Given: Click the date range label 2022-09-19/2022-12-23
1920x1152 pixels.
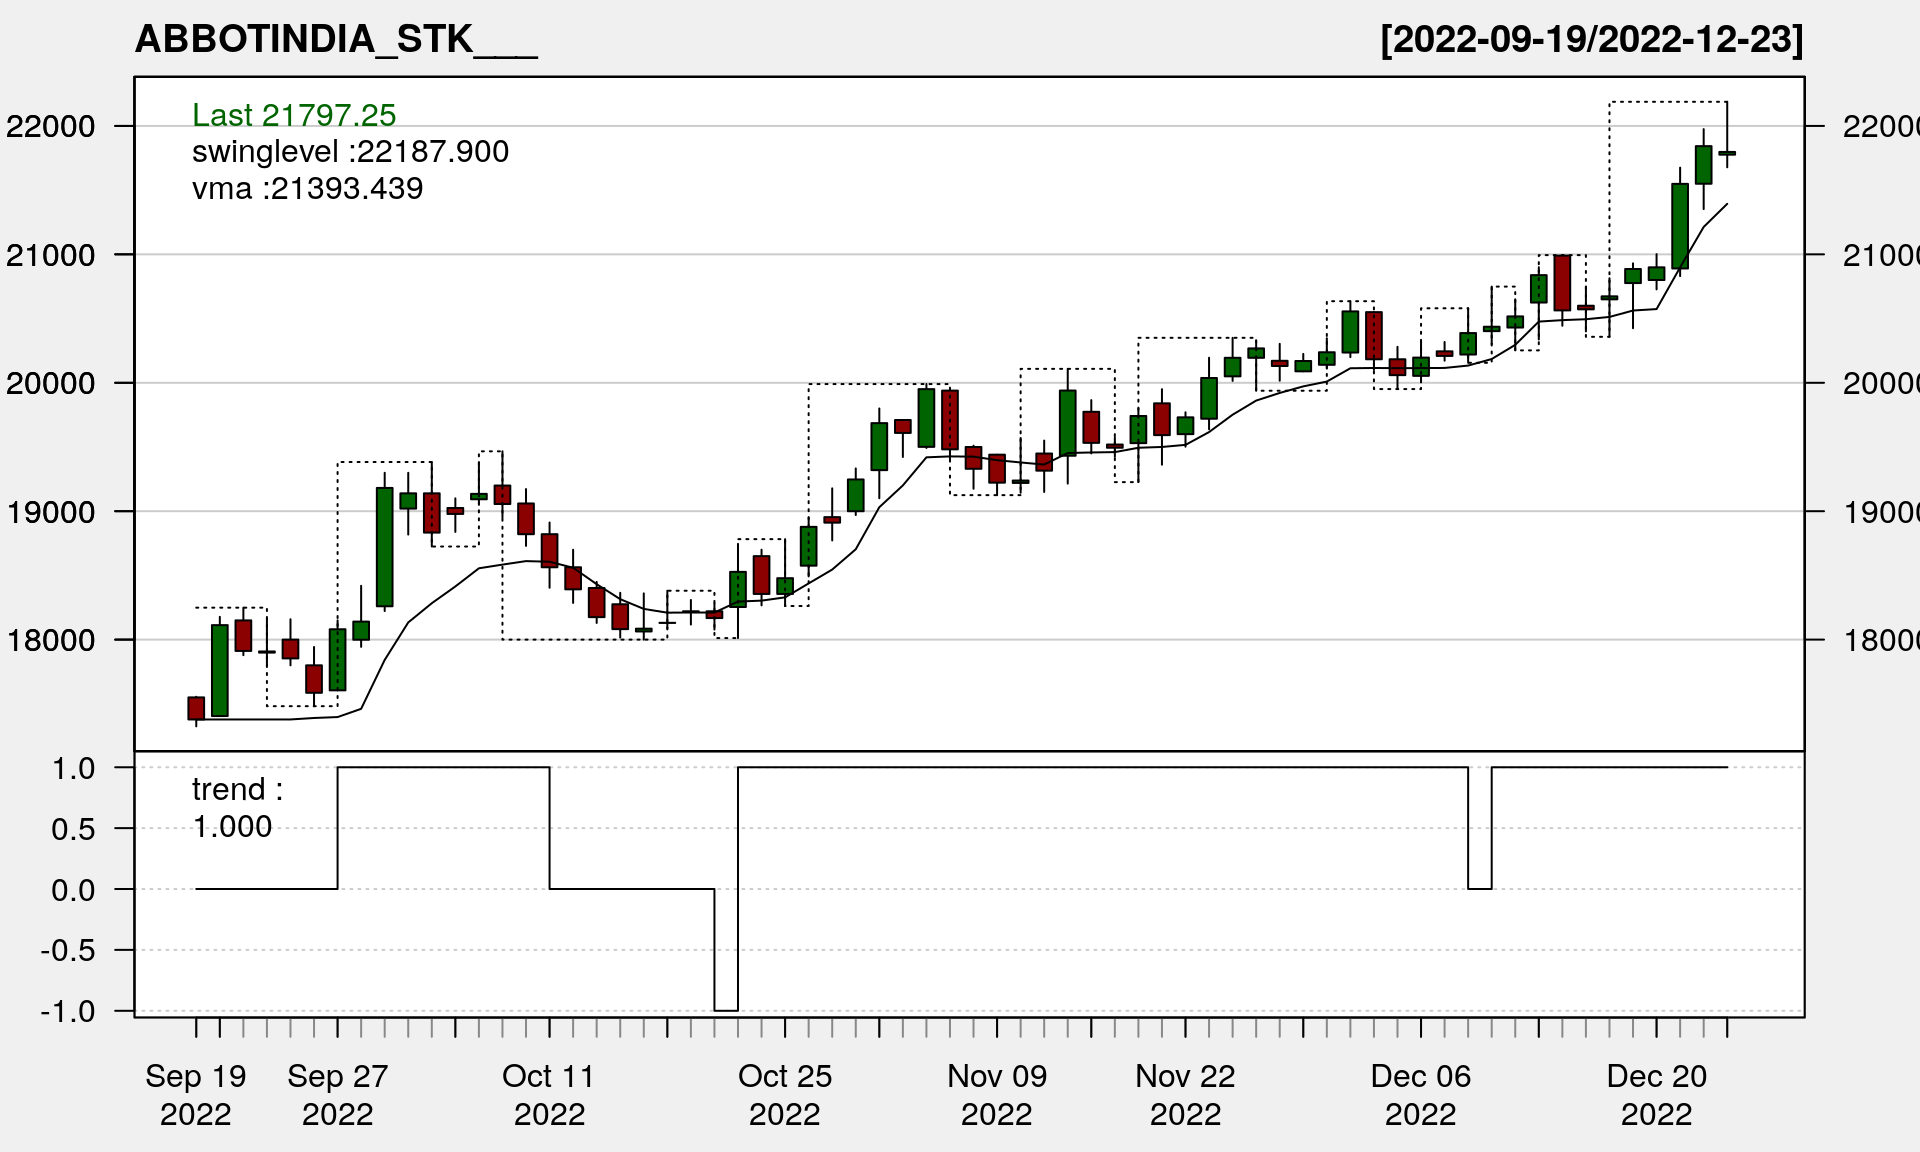Looking at the screenshot, I should coord(1591,39).
